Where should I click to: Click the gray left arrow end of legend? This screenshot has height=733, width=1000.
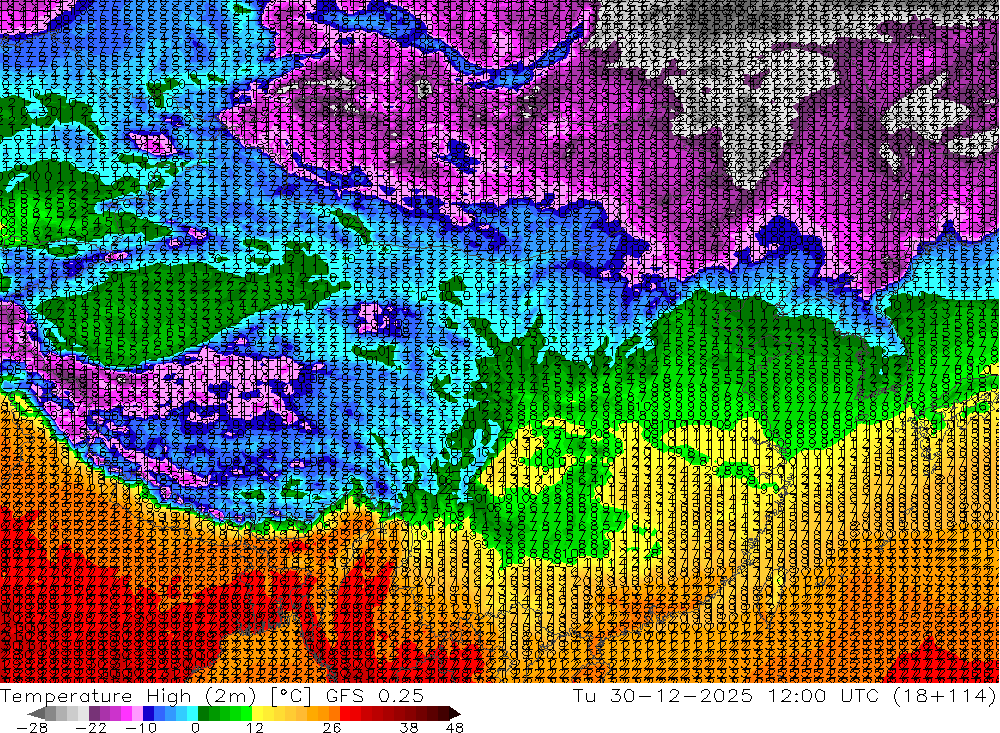[36, 713]
